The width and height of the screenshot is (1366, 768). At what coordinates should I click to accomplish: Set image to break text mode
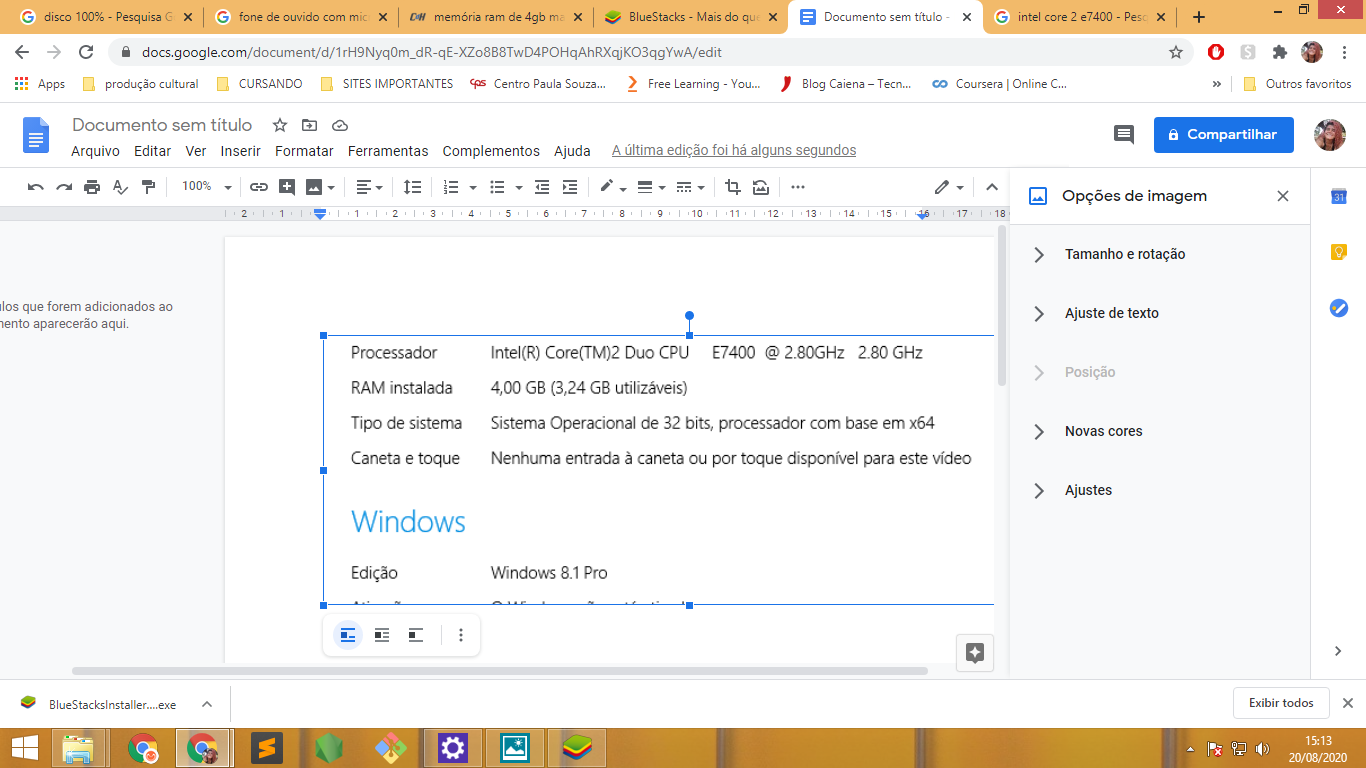[x=416, y=635]
